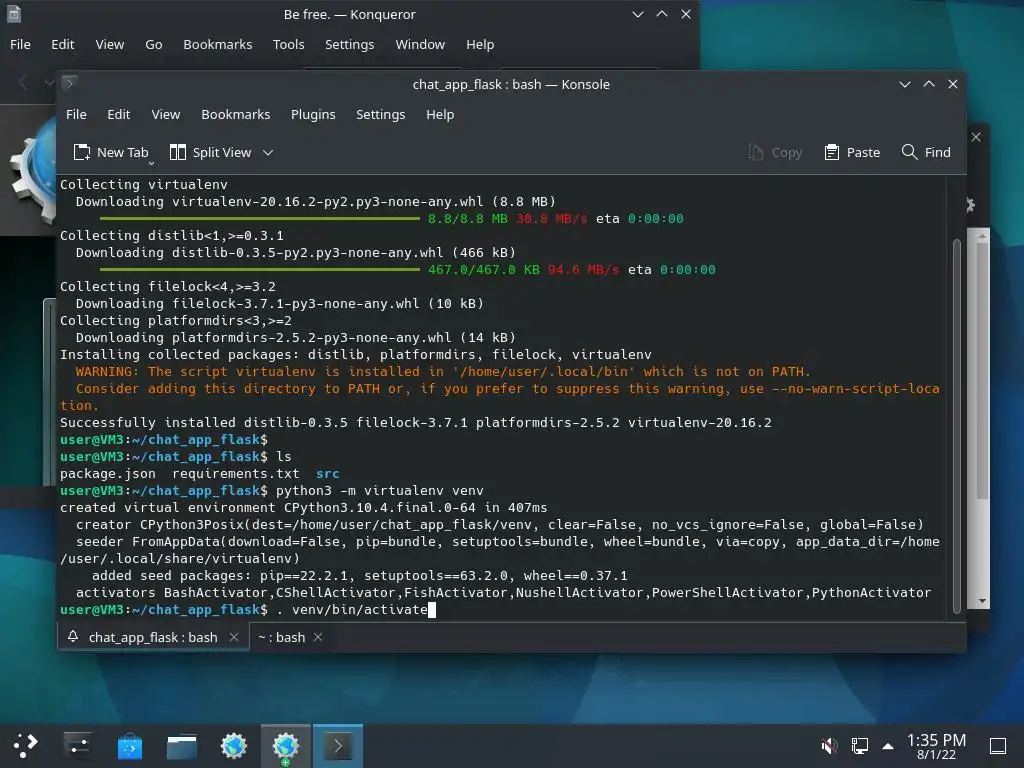Open Konqueror File menu
Viewport: 1024px width, 768px height.
(x=20, y=44)
